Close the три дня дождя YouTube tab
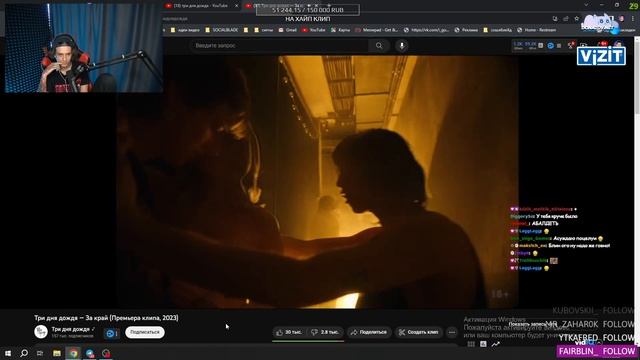Screen dimensions: 640x360 237,6
